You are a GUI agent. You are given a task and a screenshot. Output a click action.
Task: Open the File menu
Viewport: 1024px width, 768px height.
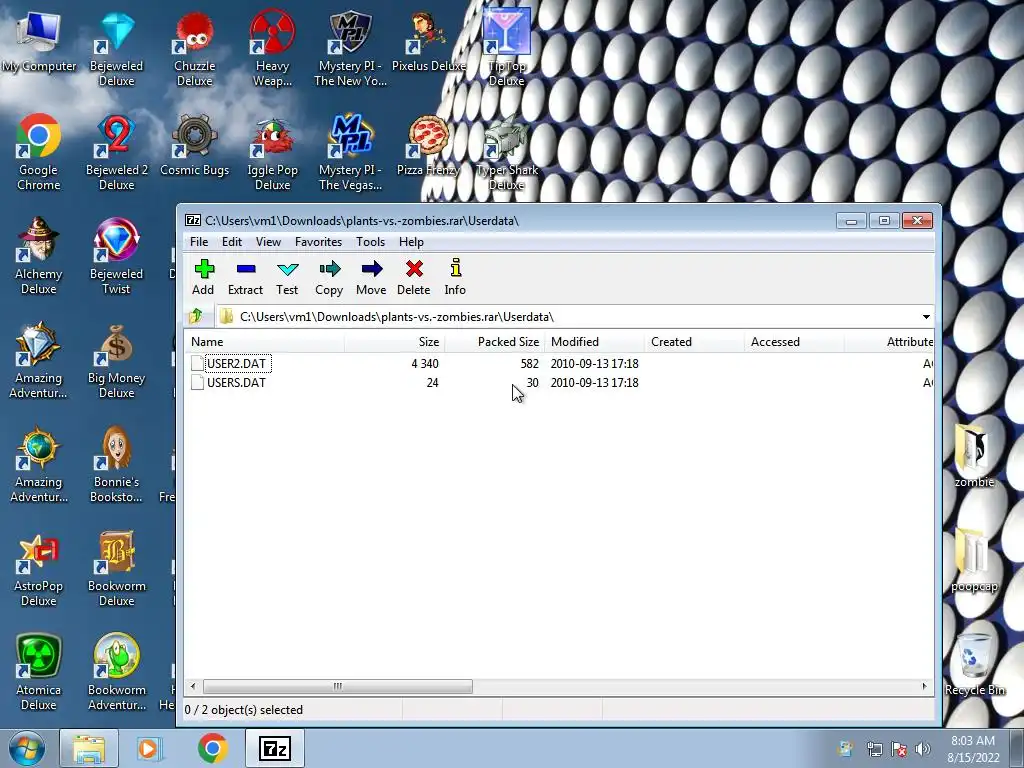[199, 242]
